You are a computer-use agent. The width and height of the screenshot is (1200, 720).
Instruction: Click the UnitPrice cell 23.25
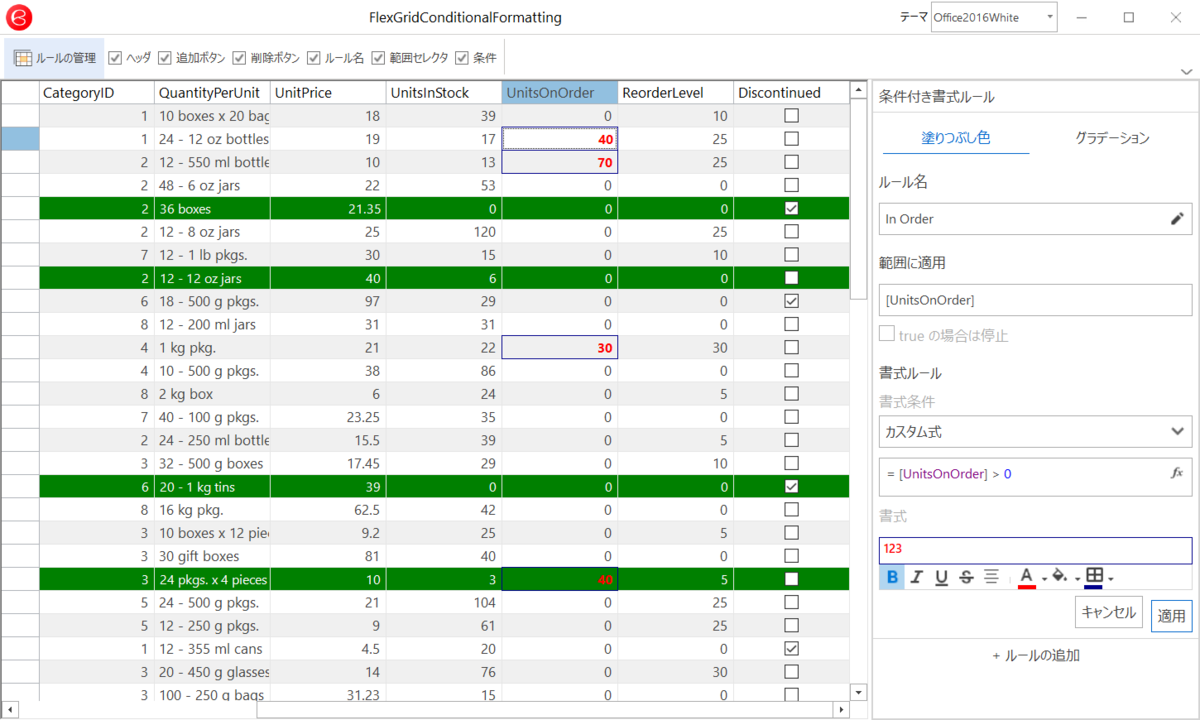pyautogui.click(x=328, y=417)
